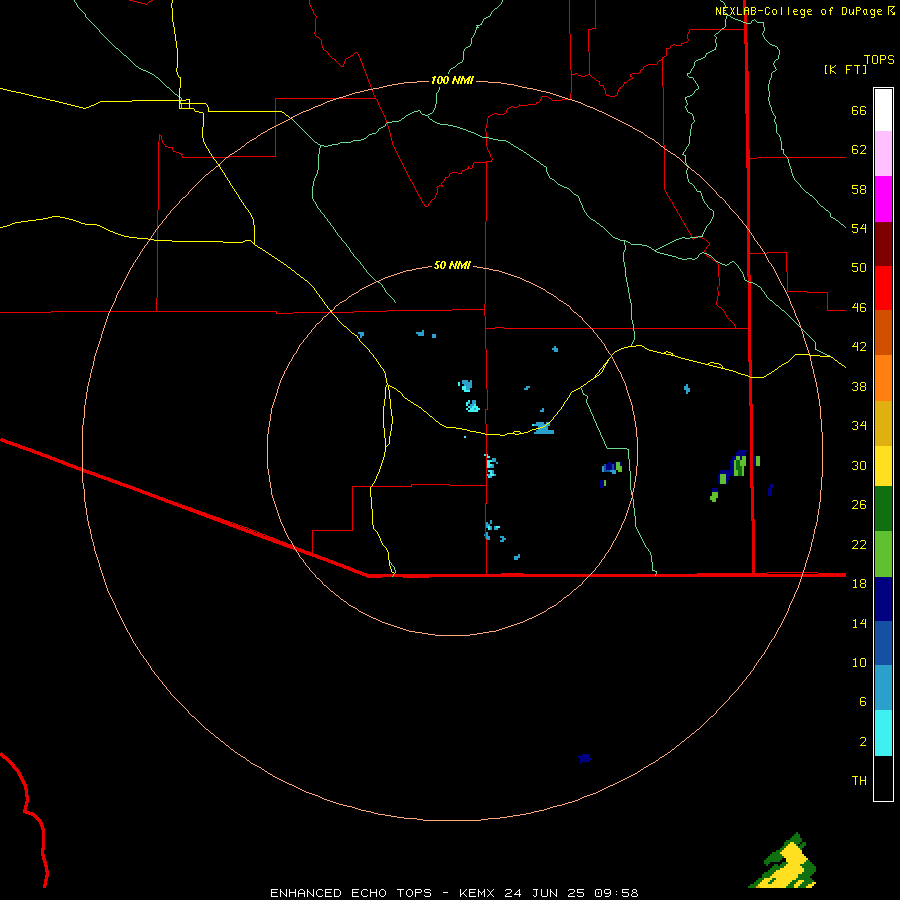Click the 100 NMI range ring label

452,80
